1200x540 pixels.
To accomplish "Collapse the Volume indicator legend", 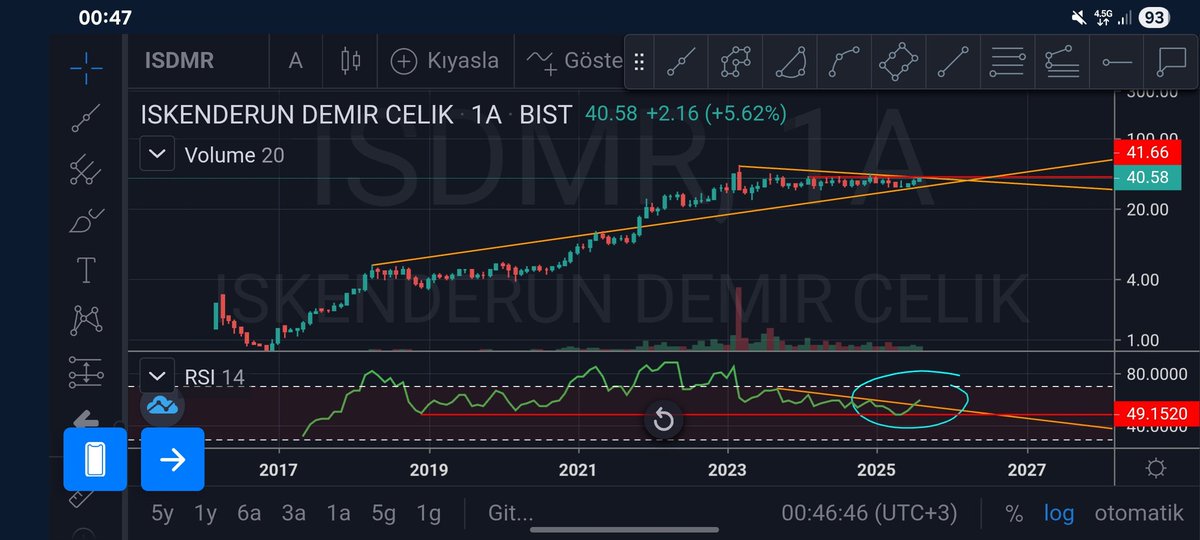I will point(157,155).
